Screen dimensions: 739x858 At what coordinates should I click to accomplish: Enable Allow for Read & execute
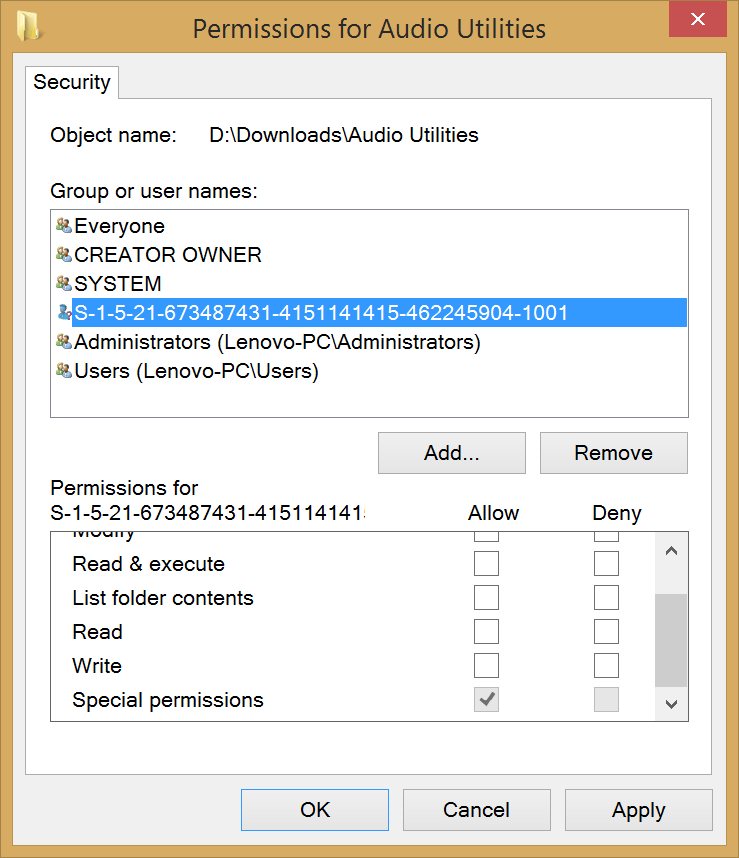(x=486, y=563)
